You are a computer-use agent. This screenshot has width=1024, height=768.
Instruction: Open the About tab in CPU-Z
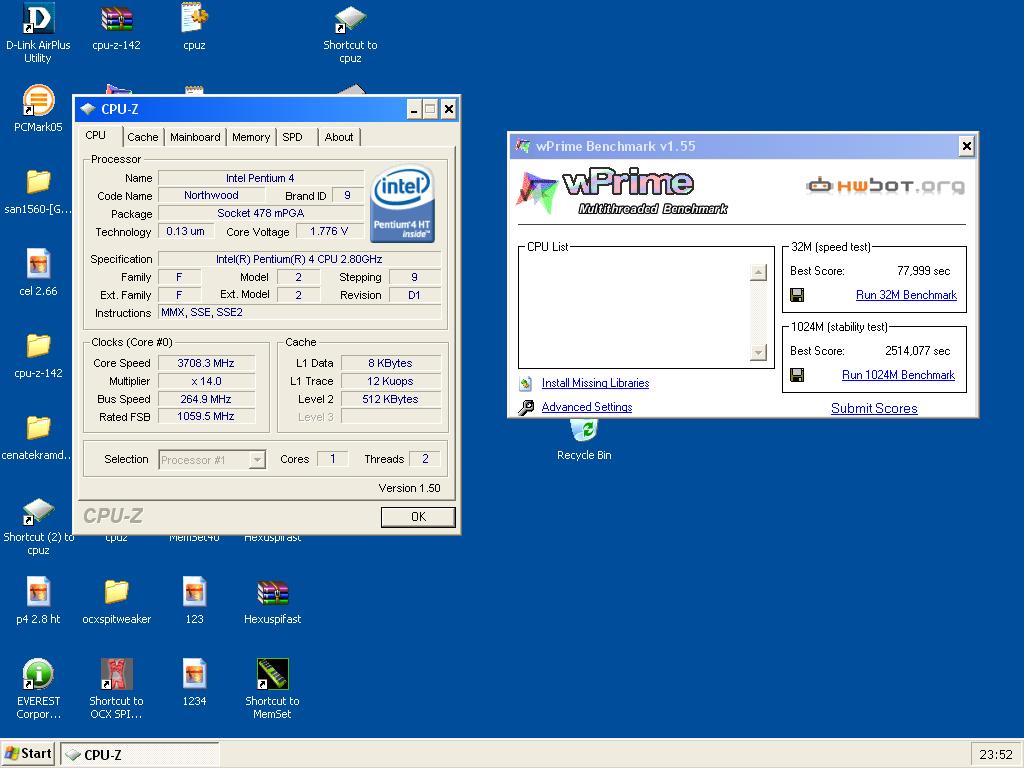point(339,137)
